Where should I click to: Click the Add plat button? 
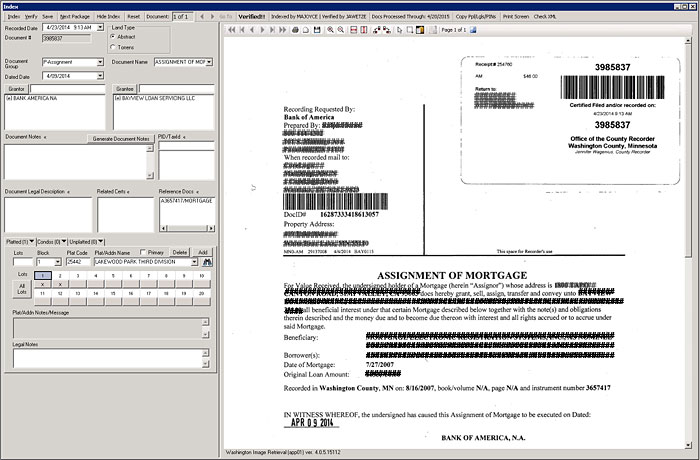(203, 252)
